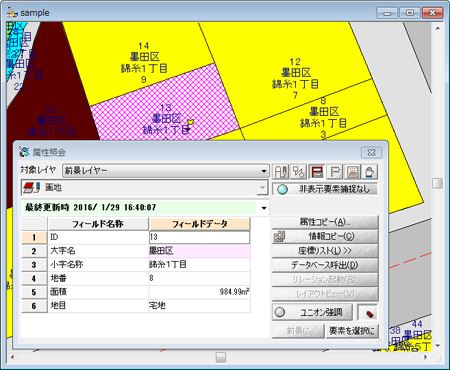Click the picture frame toolbar icon
This screenshot has width=450, height=370.
(x=353, y=172)
